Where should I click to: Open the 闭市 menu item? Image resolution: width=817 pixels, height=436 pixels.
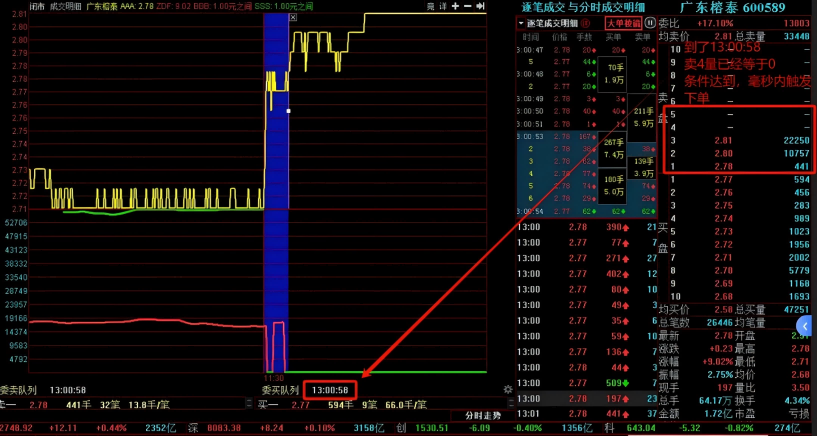click(35, 6)
